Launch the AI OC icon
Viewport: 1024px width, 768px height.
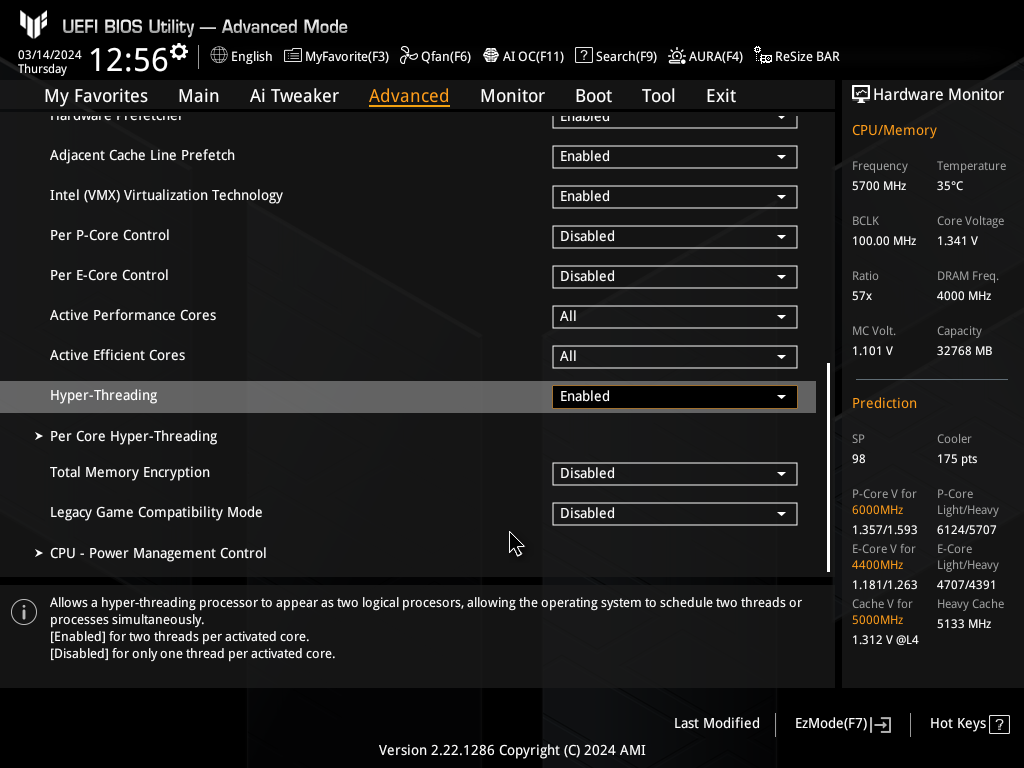coord(491,56)
